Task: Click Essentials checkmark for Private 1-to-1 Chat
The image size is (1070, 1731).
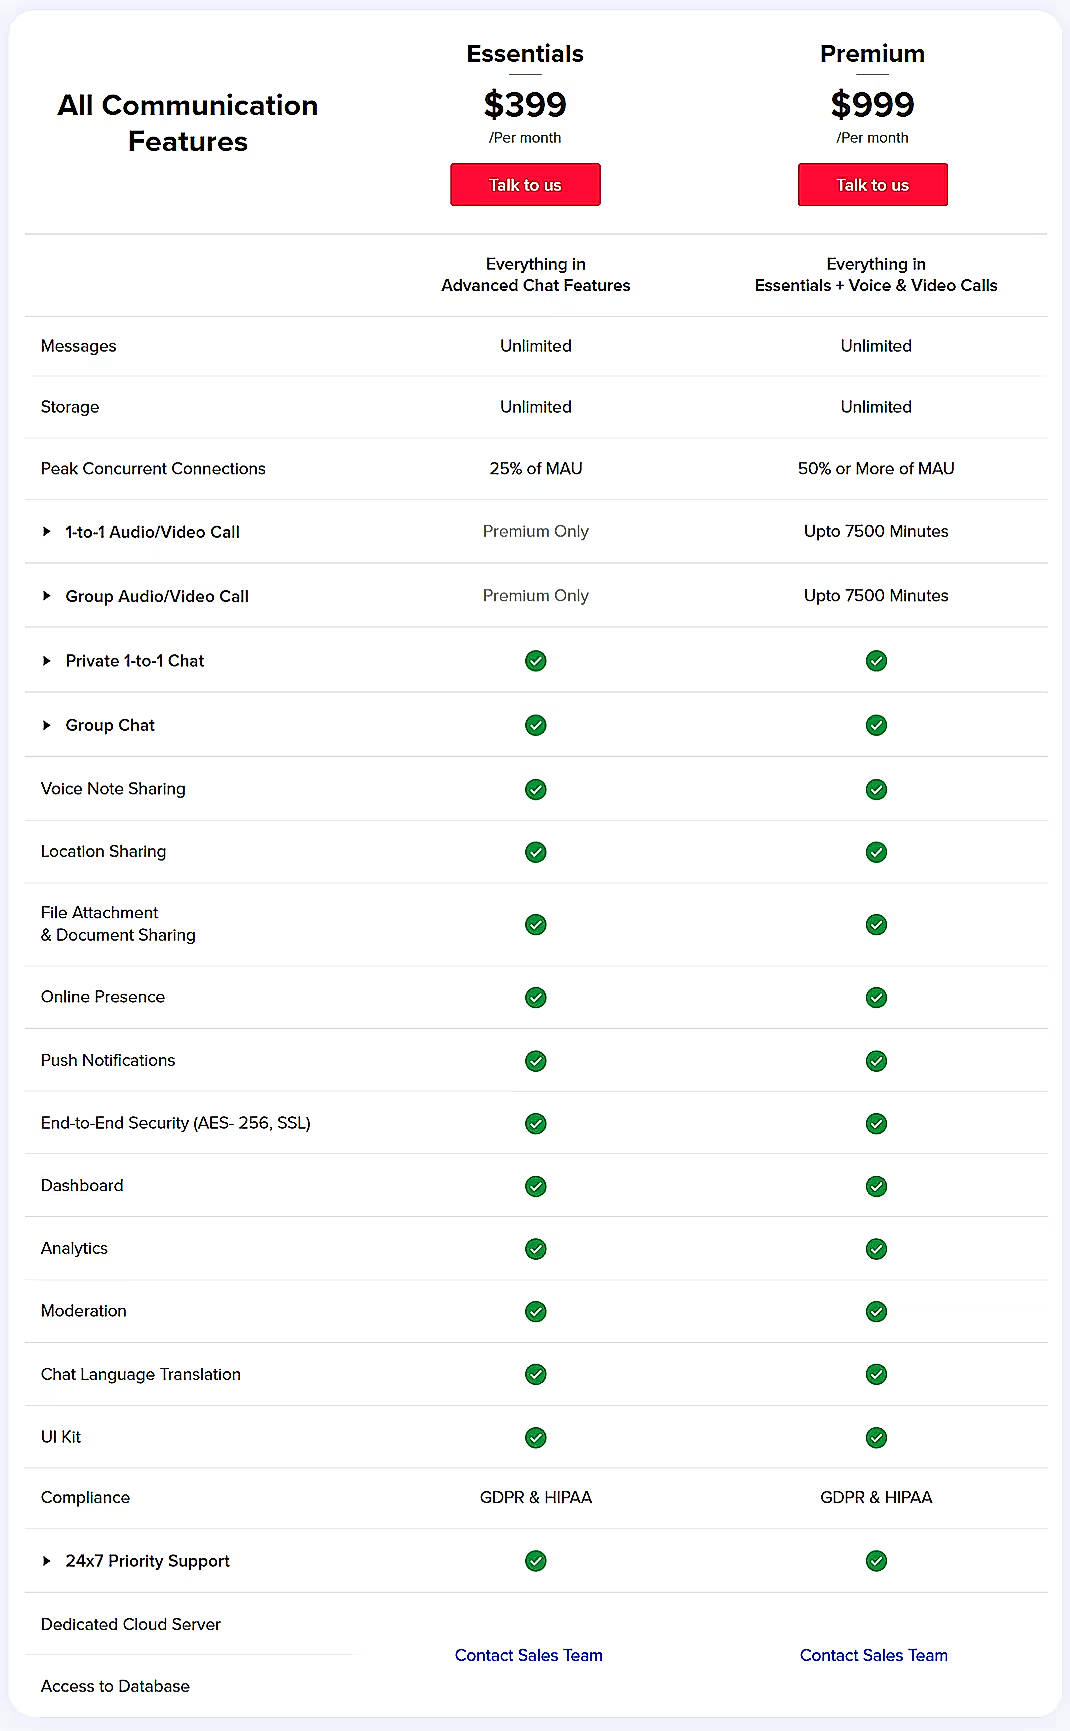Action: click(x=536, y=661)
